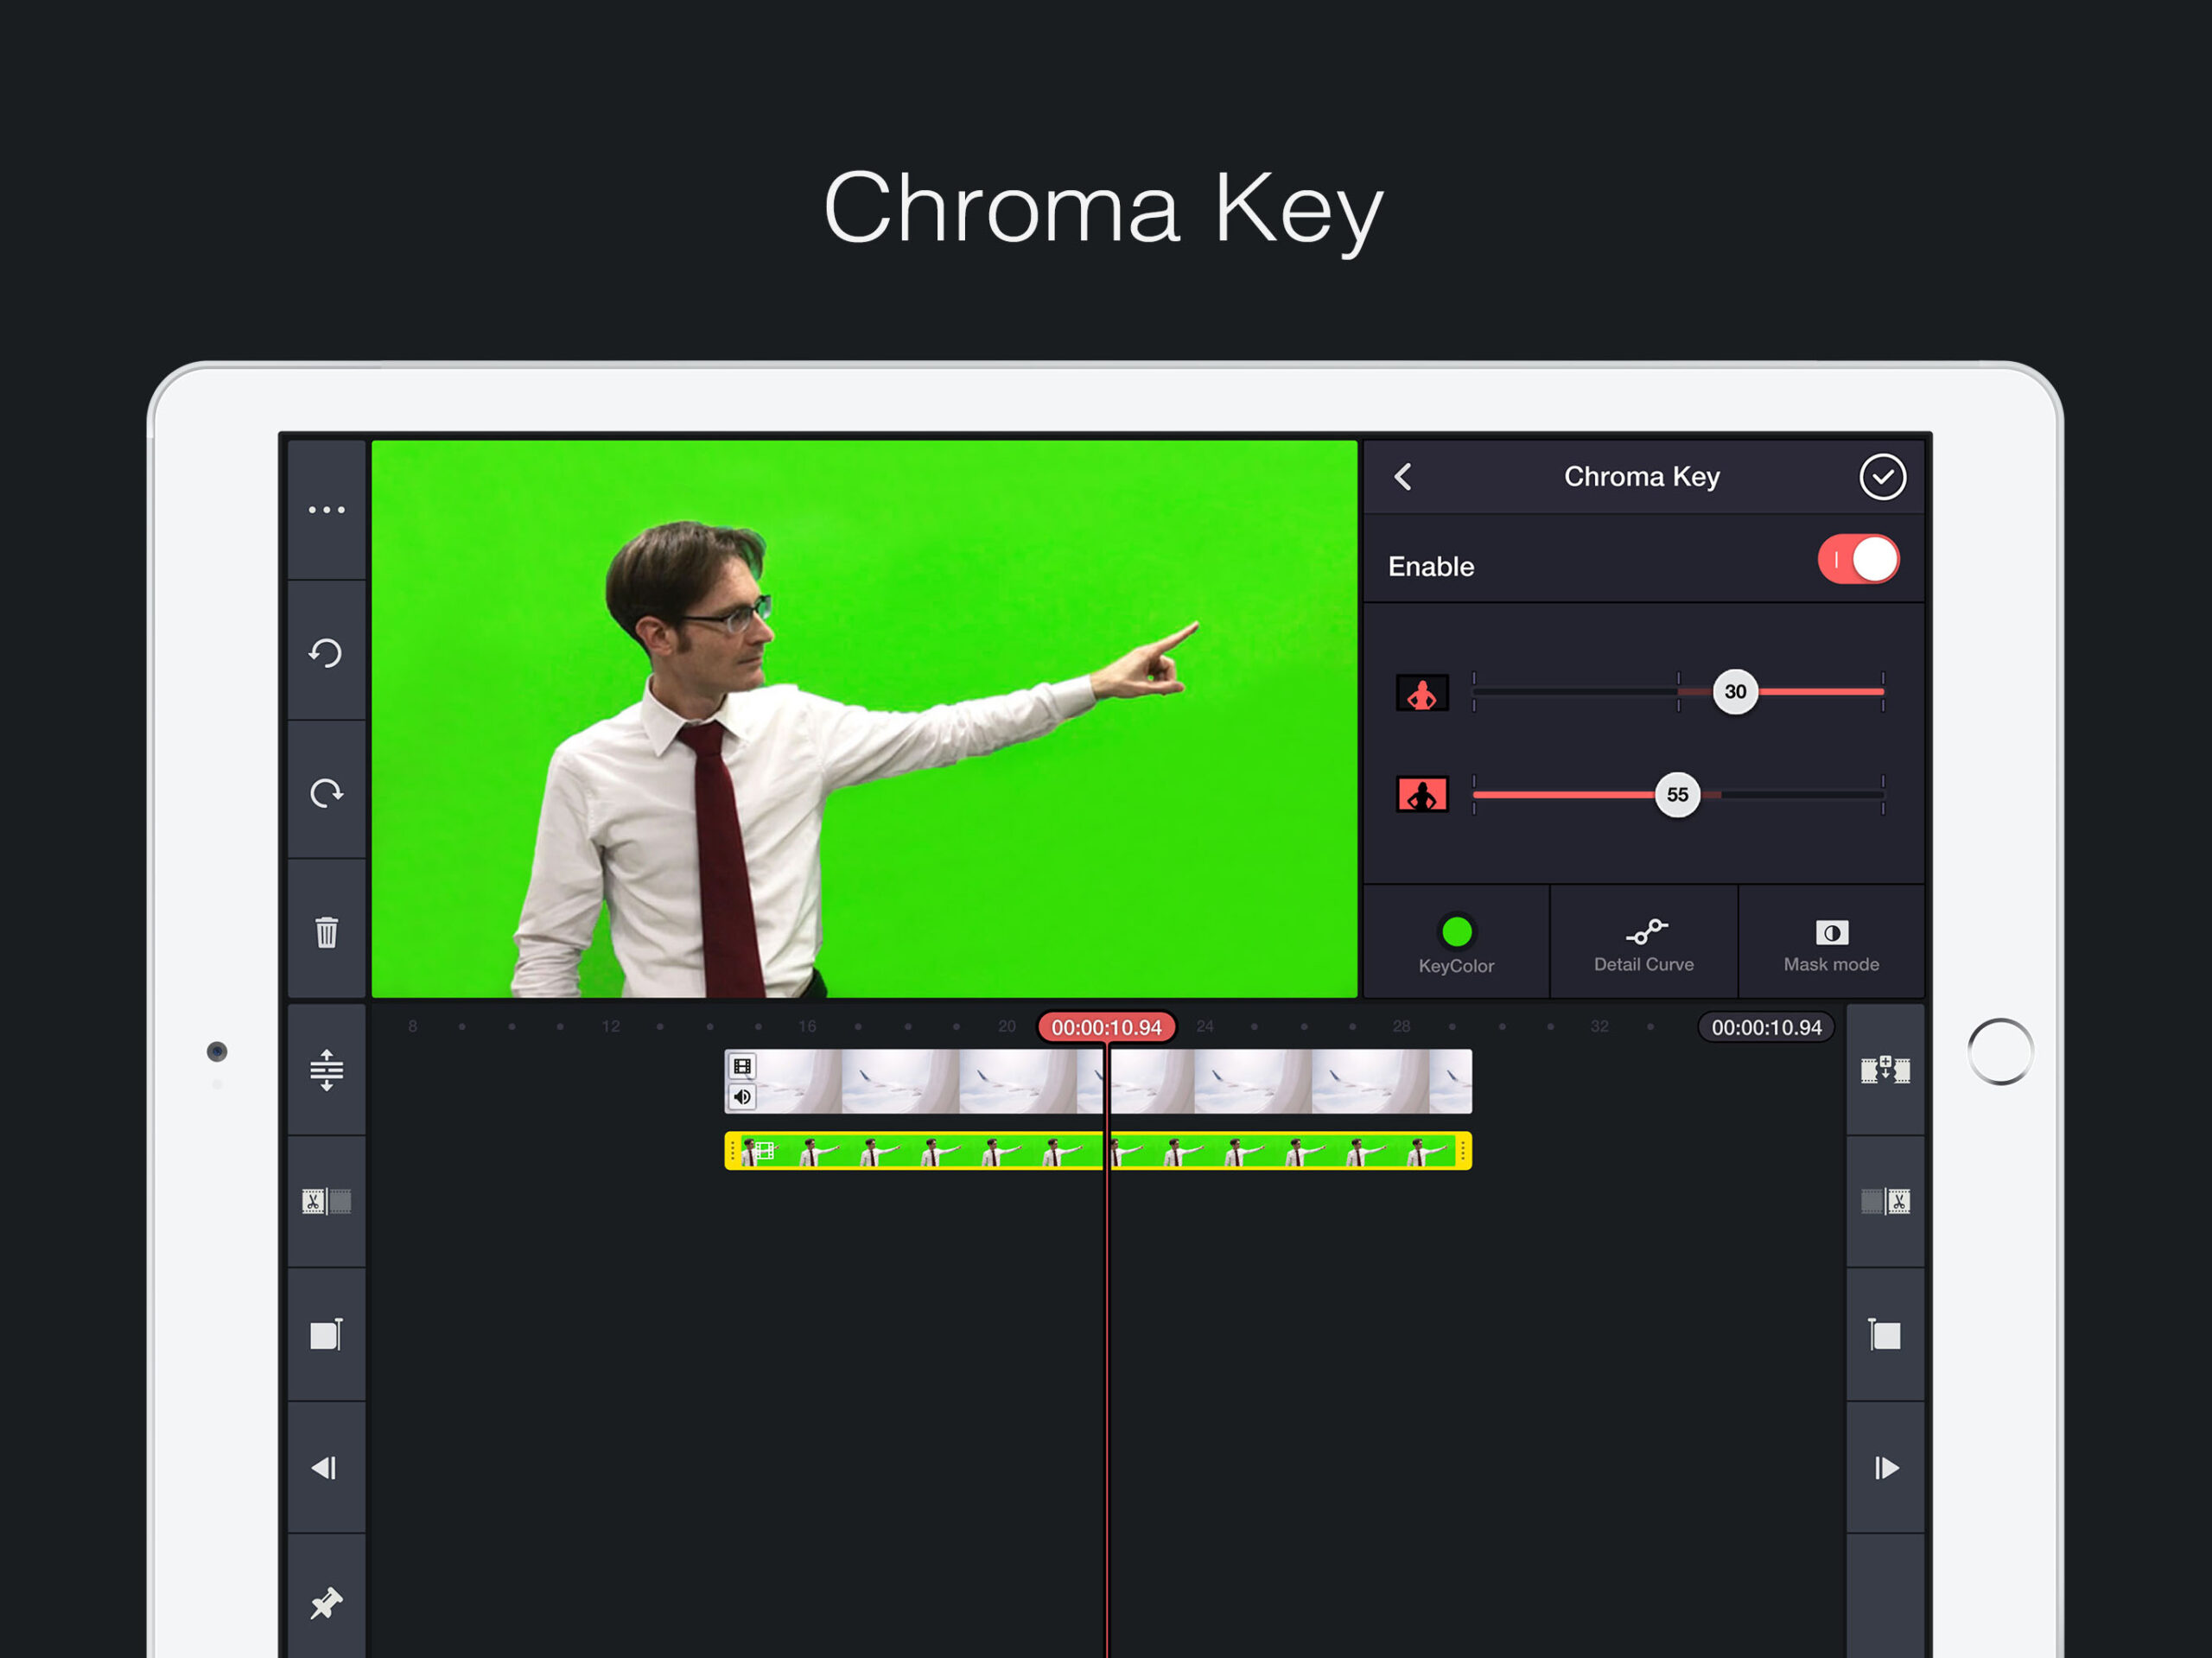This screenshot has height=1658, width=2212.
Task: Pick the green KeyColor swatch
Action: [1456, 932]
